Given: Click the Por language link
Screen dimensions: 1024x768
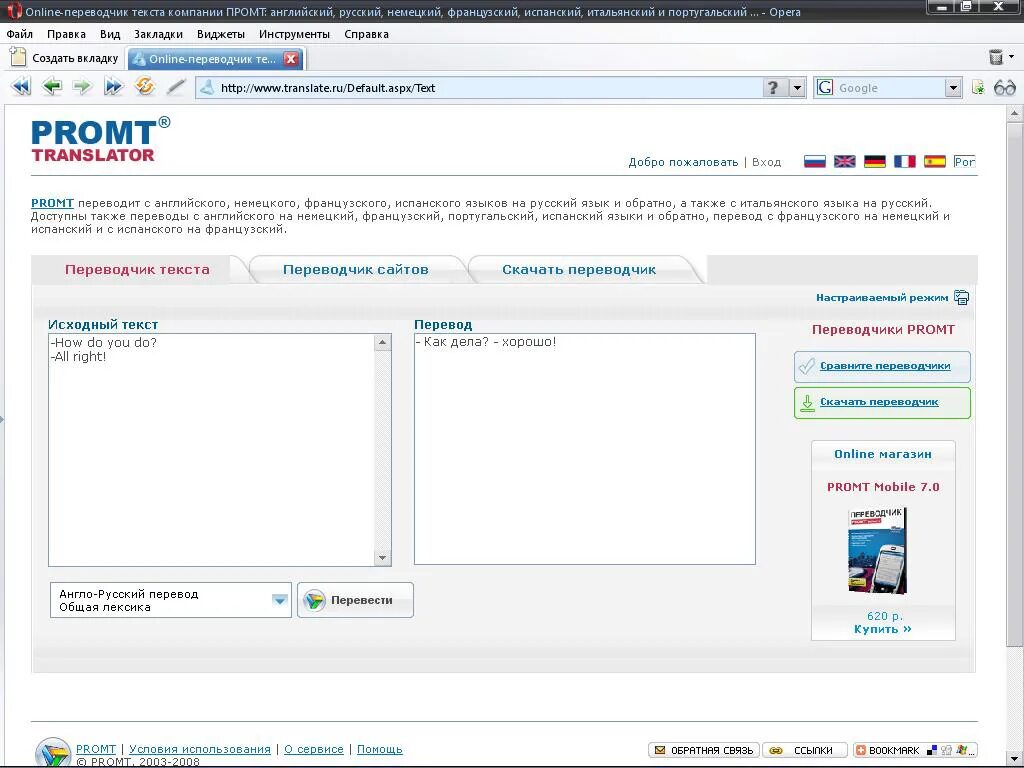Looking at the screenshot, I should point(964,161).
